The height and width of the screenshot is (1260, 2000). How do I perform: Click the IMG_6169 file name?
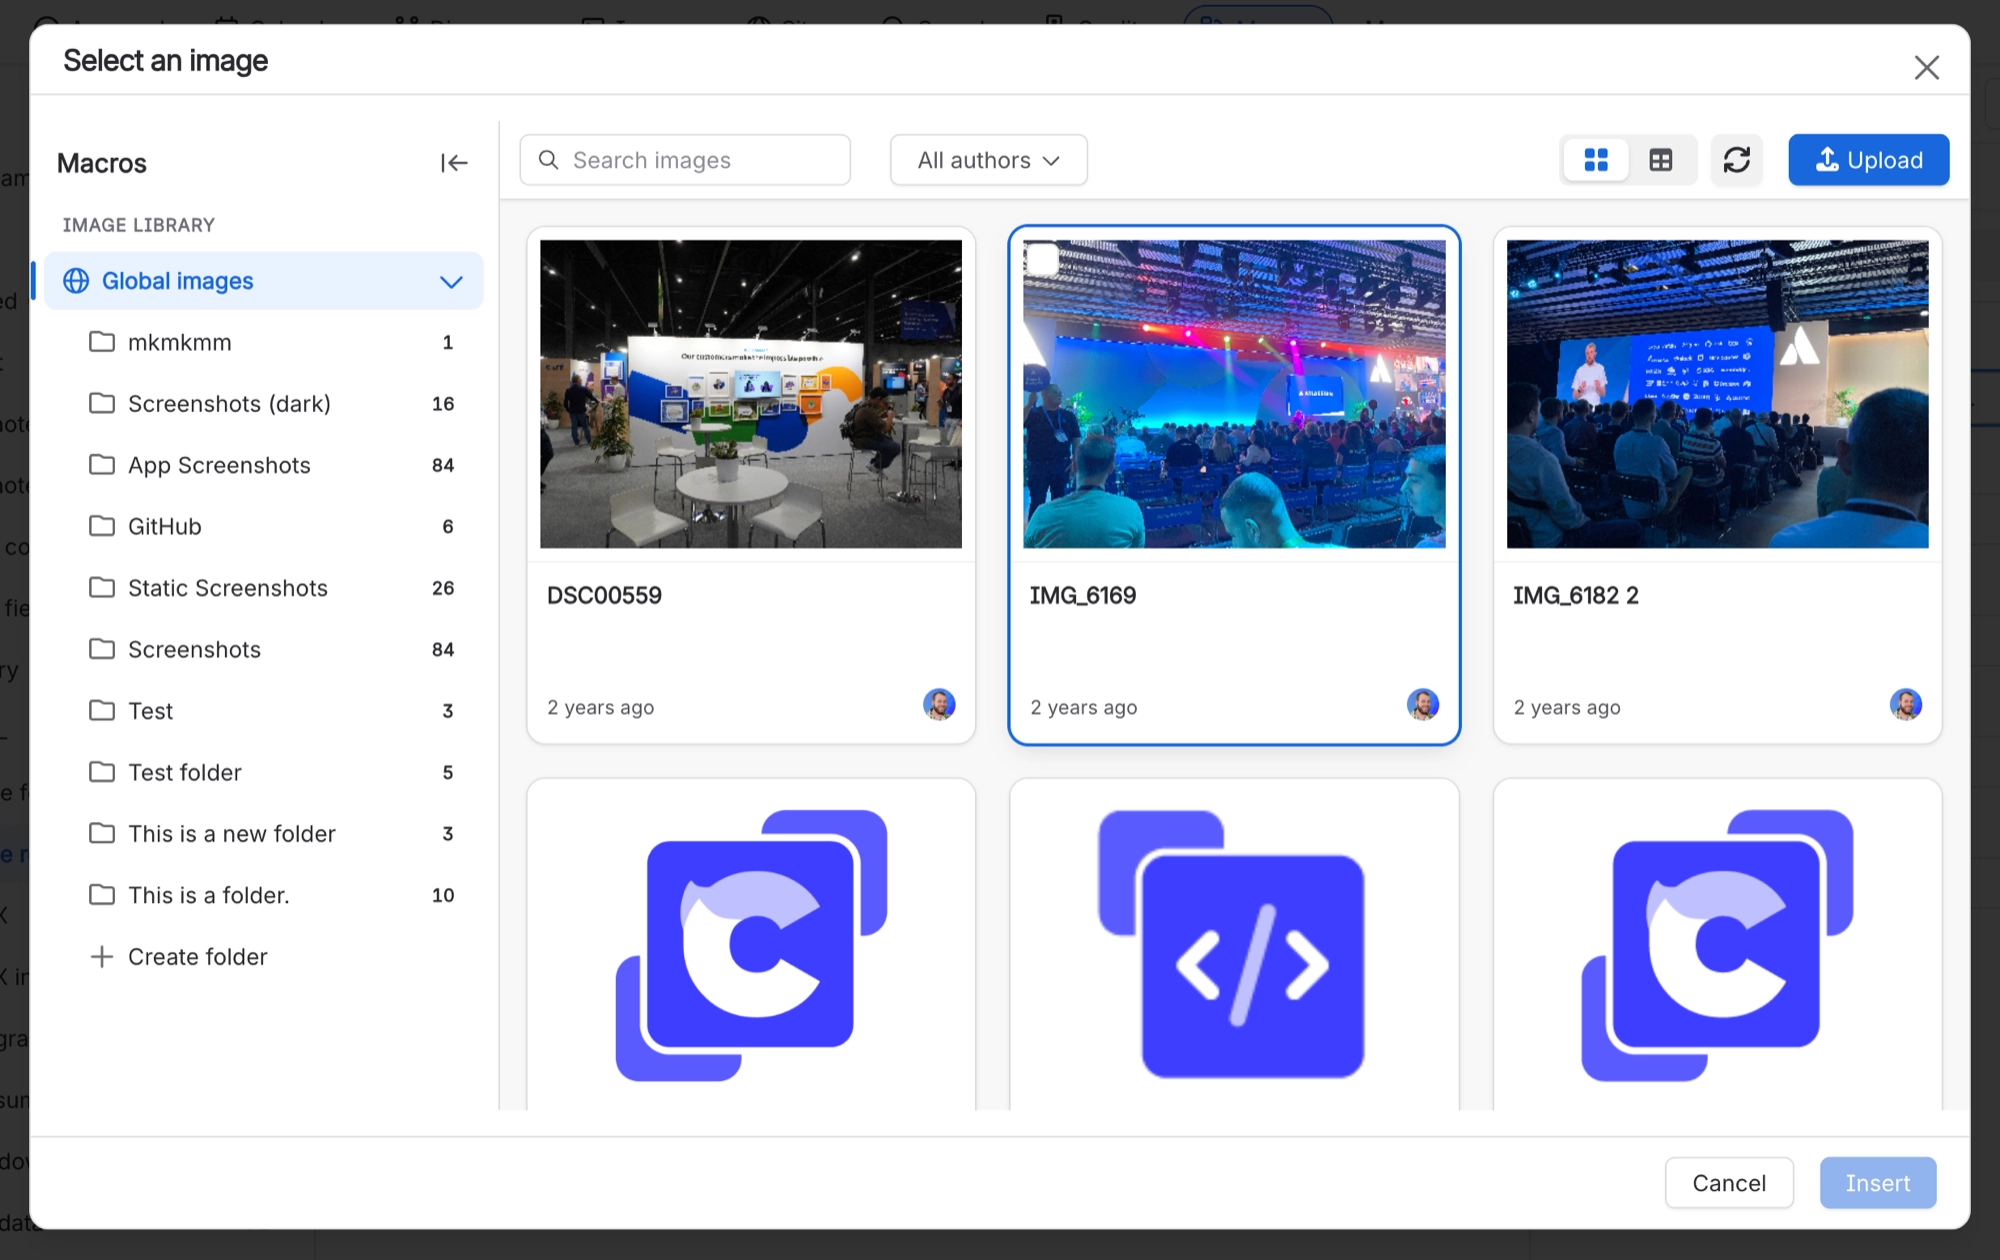[1083, 596]
